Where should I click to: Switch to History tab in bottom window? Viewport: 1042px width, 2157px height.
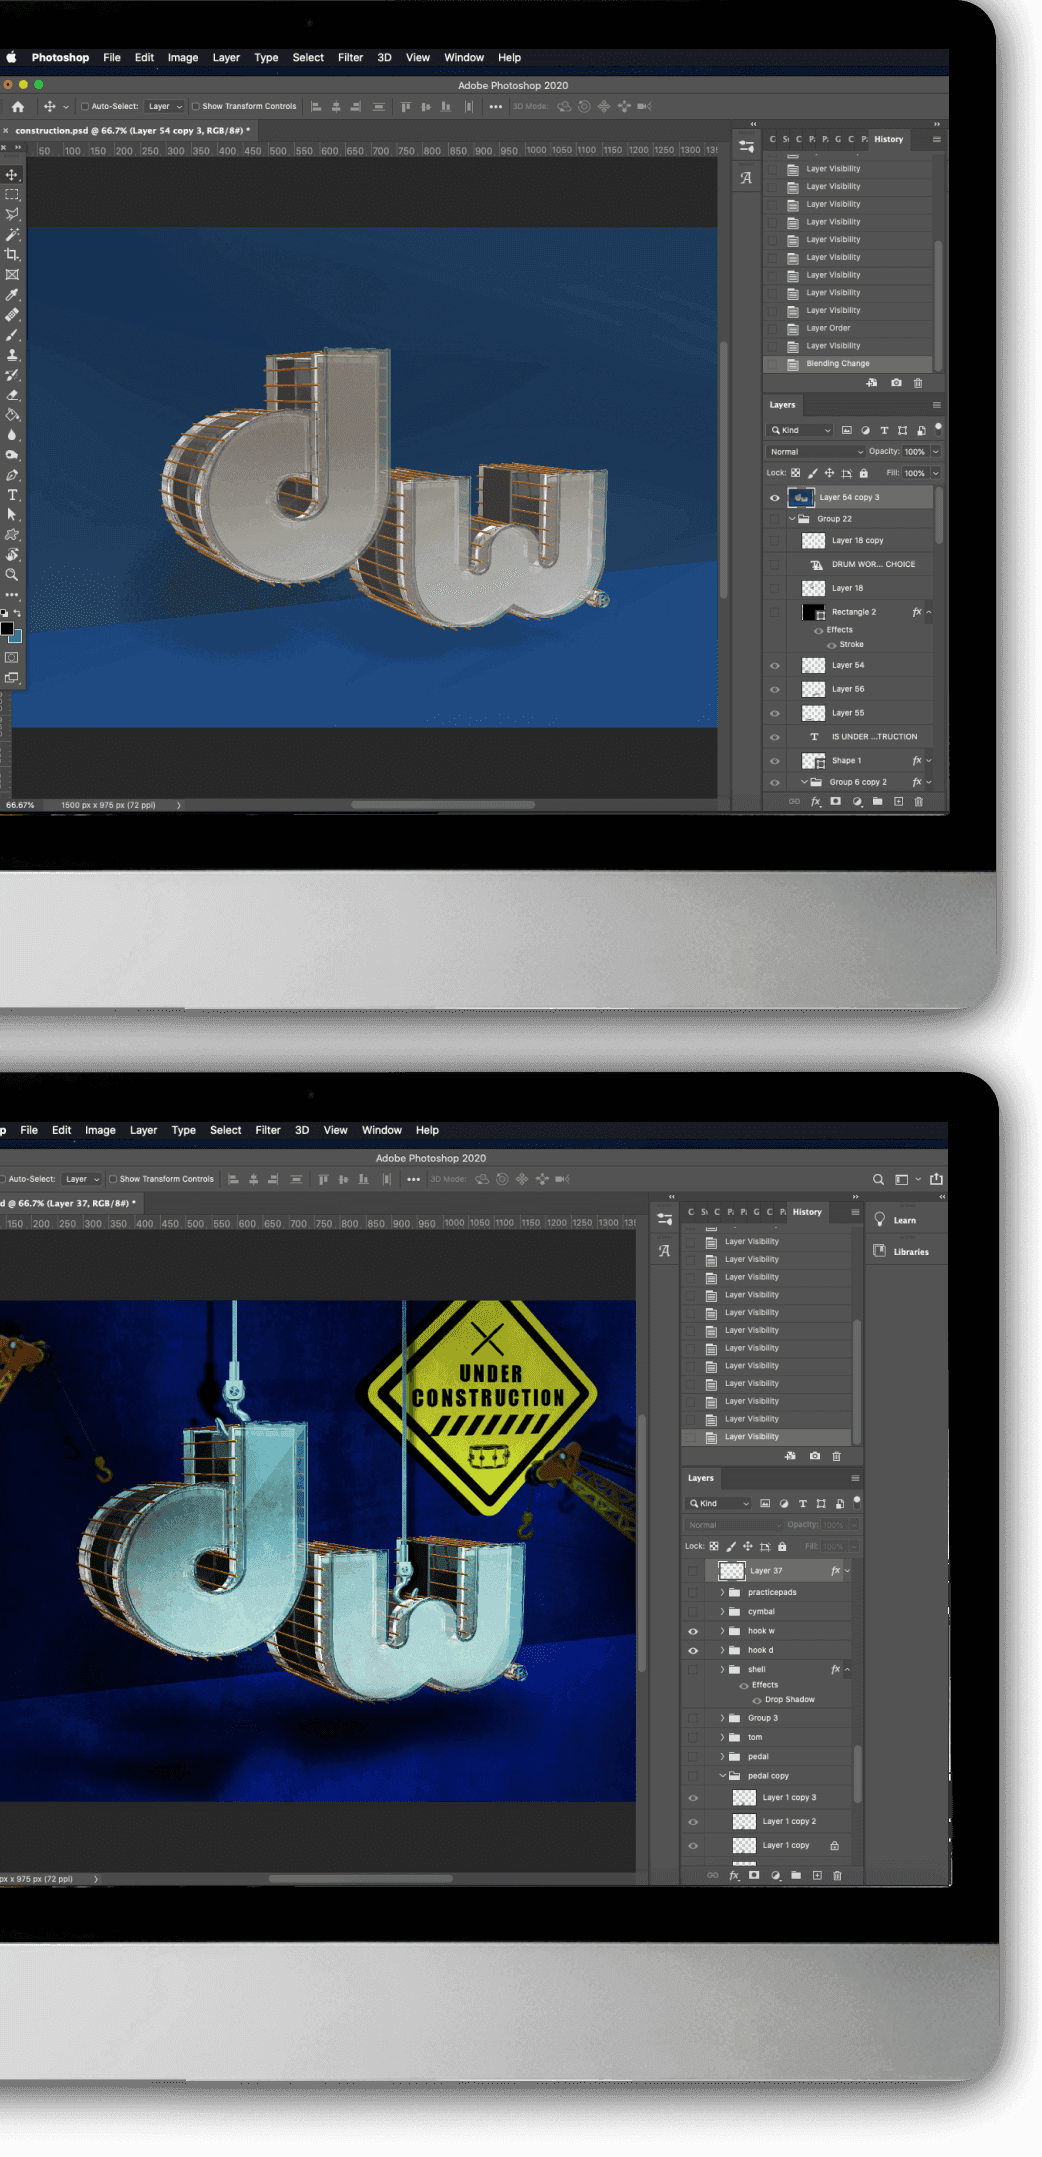[x=807, y=1212]
